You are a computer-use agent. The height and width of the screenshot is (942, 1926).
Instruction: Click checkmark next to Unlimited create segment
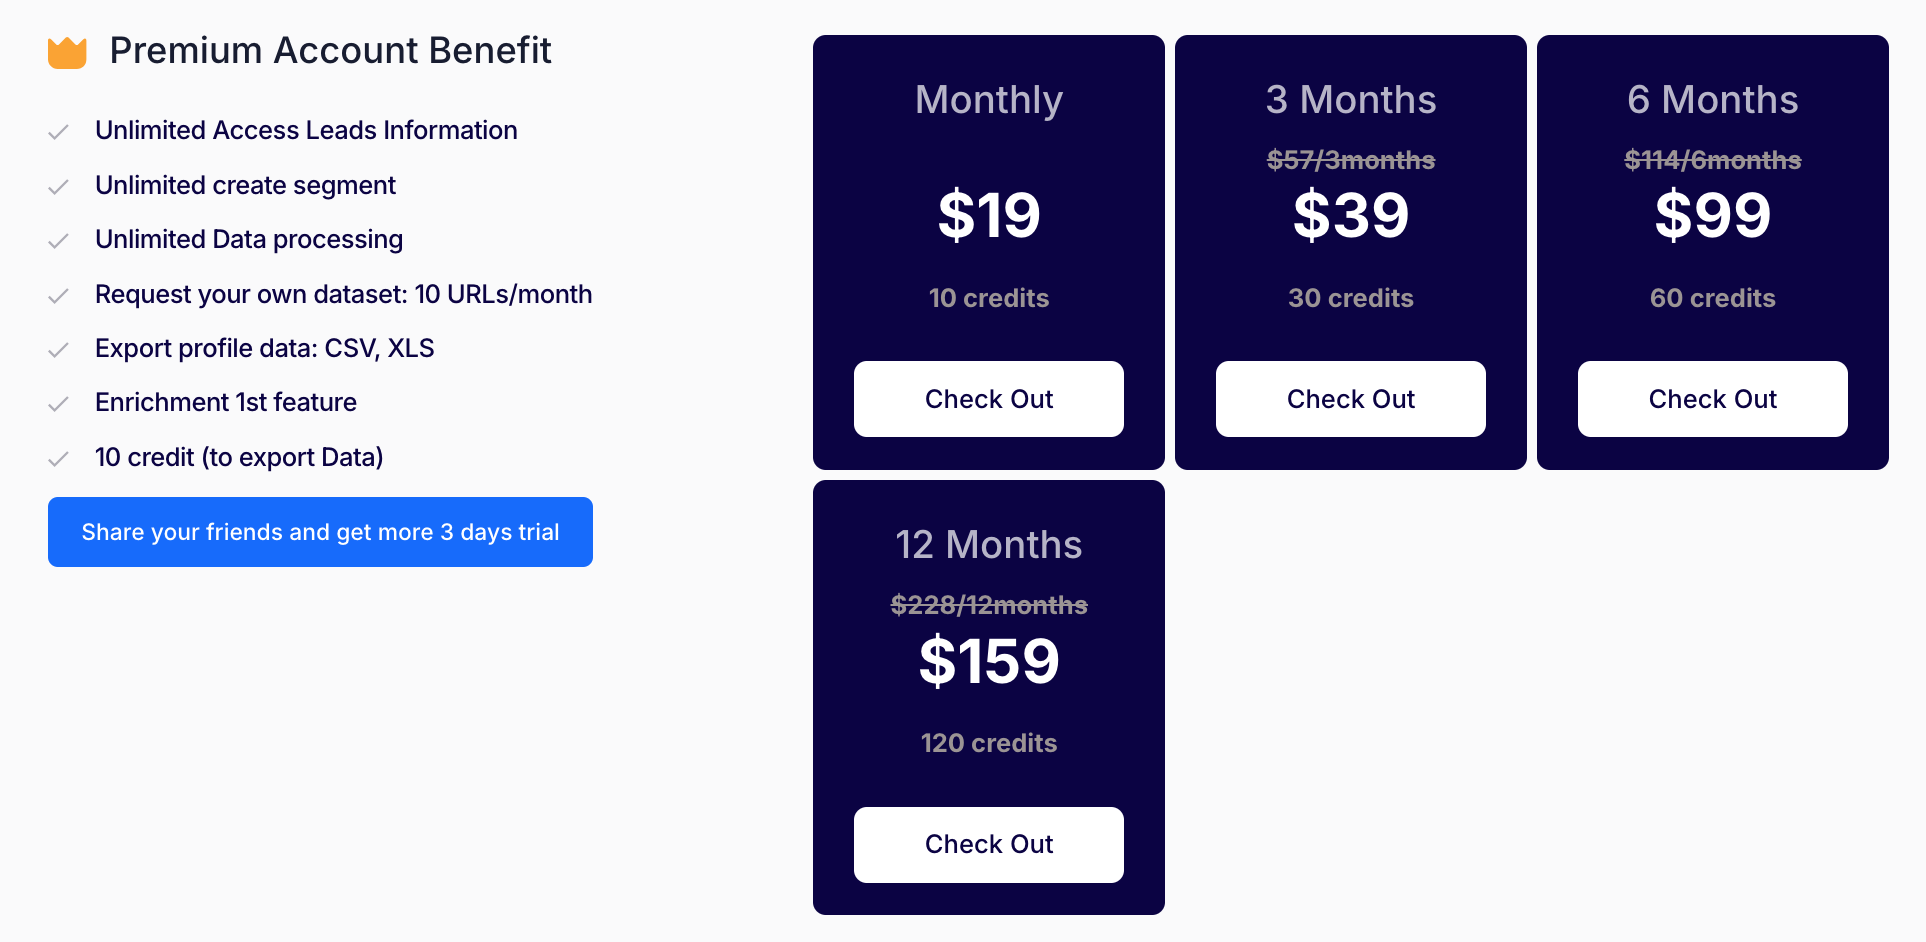[59, 187]
